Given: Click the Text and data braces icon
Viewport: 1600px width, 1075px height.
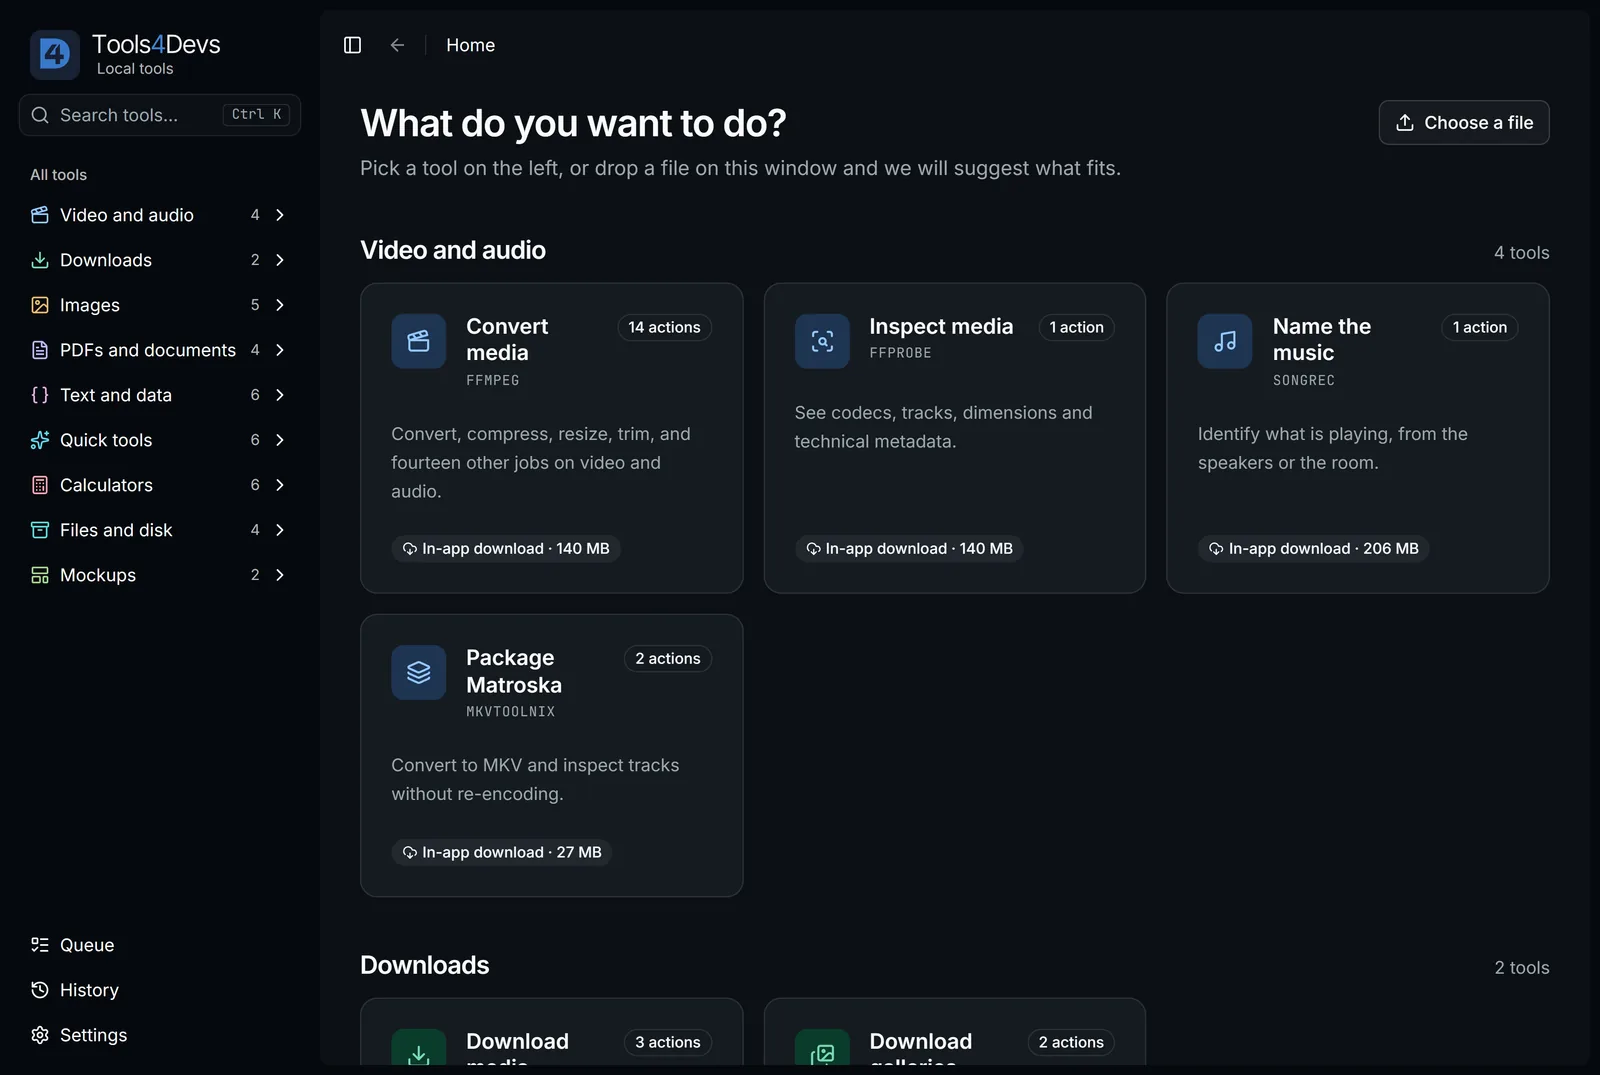Looking at the screenshot, I should click(x=40, y=395).
